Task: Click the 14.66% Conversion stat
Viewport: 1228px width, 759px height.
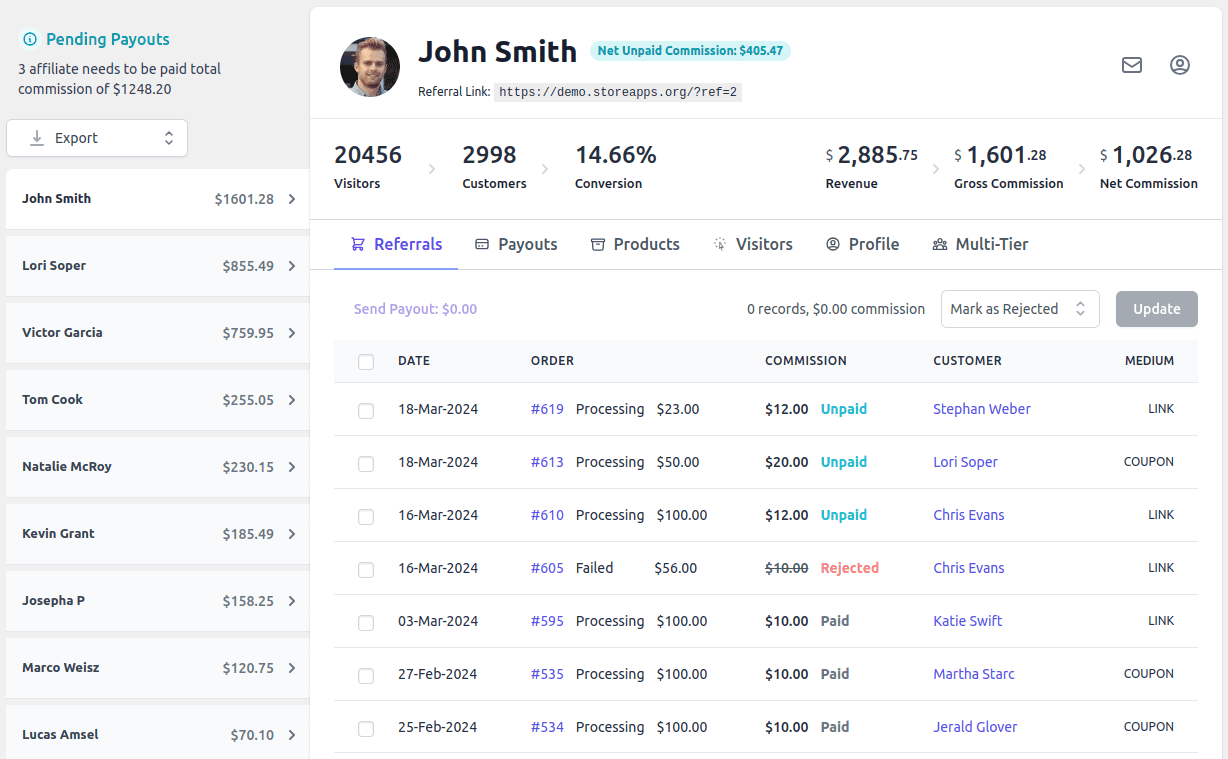Action: coord(615,168)
